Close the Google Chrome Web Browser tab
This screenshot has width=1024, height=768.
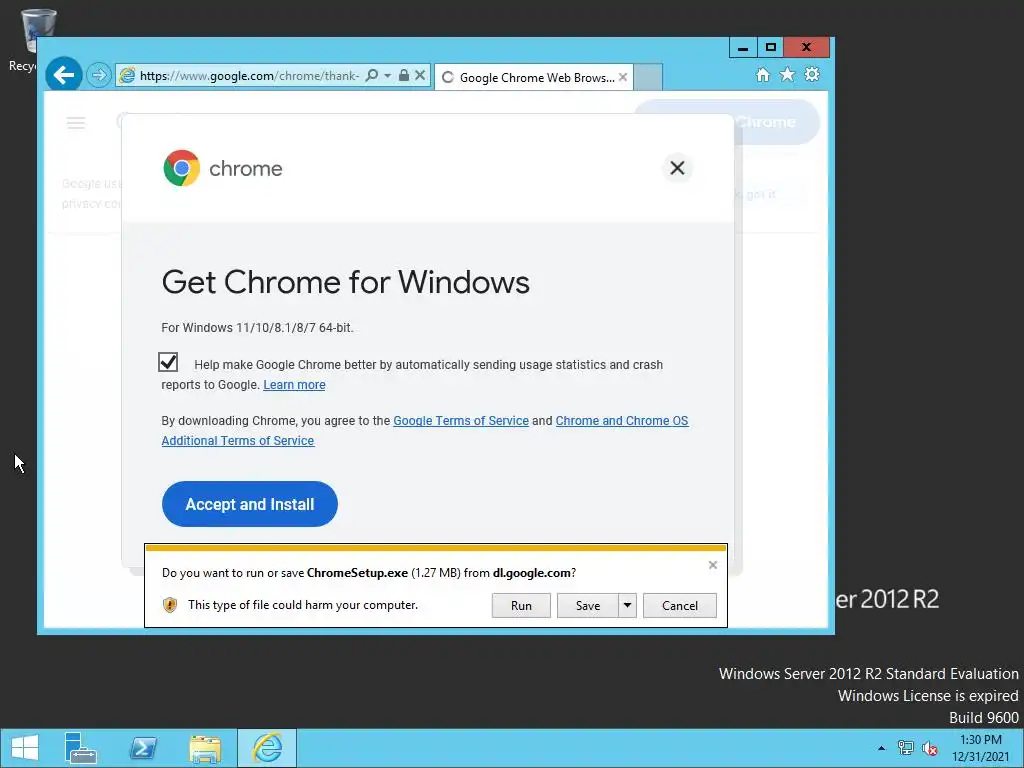click(623, 77)
